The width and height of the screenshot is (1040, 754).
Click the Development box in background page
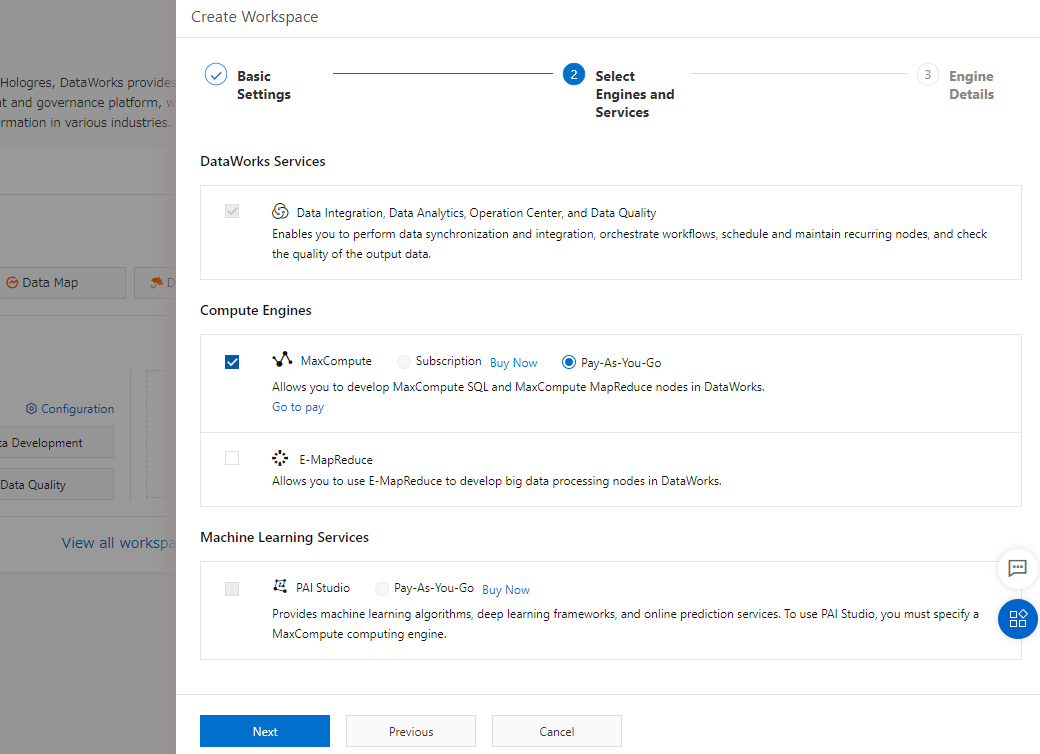(56, 442)
